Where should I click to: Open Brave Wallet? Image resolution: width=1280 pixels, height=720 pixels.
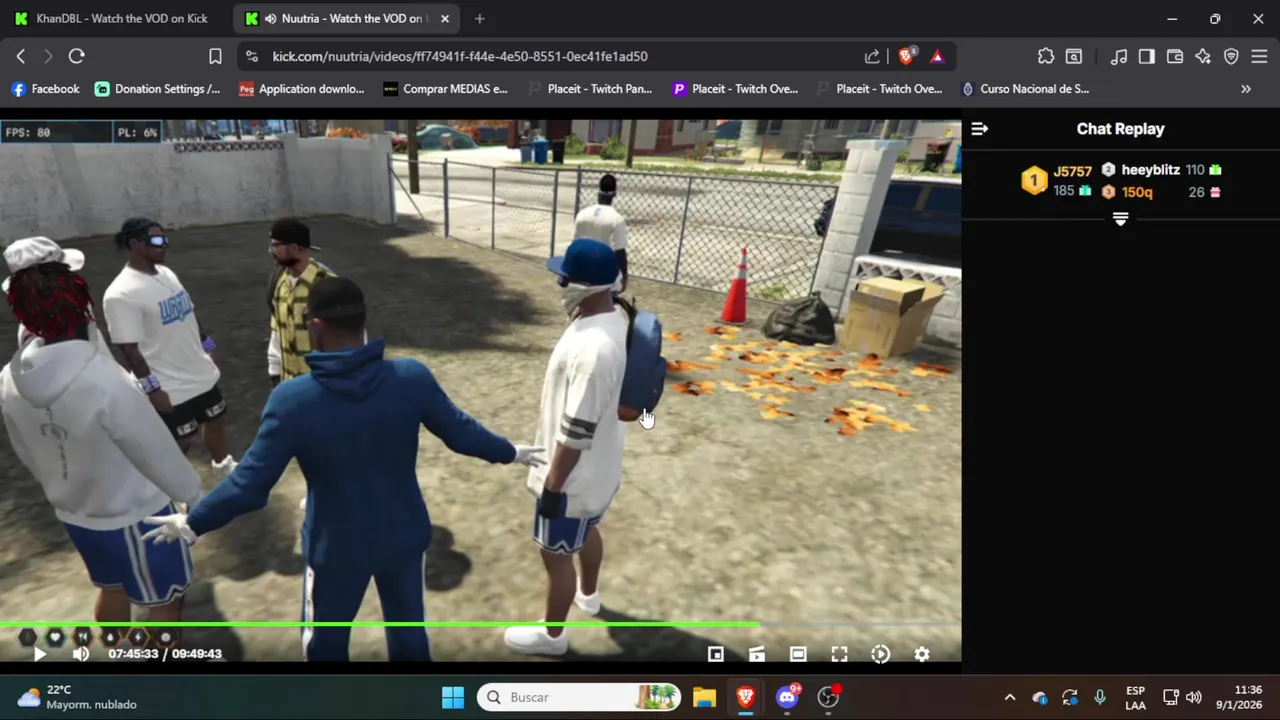click(x=1175, y=57)
